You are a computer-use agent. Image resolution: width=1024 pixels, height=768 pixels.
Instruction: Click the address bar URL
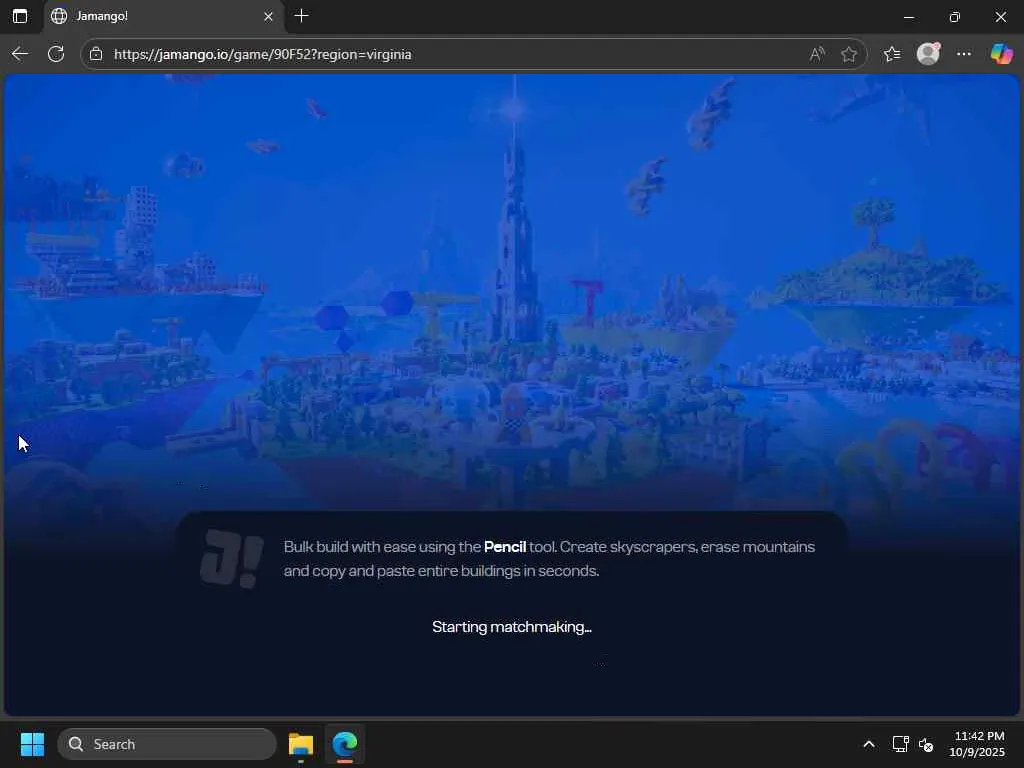coord(263,54)
